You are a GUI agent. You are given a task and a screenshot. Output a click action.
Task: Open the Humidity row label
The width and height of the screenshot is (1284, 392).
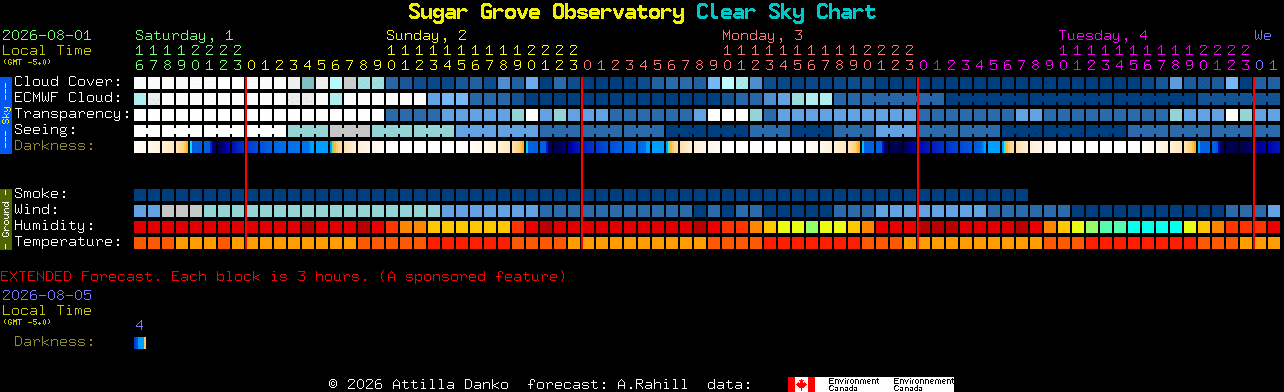54,226
